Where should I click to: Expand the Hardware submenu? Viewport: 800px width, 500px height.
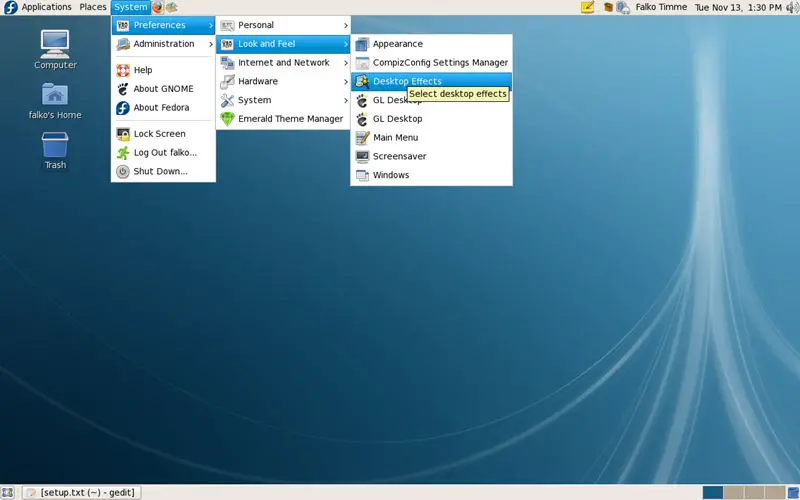pyautogui.click(x=283, y=81)
